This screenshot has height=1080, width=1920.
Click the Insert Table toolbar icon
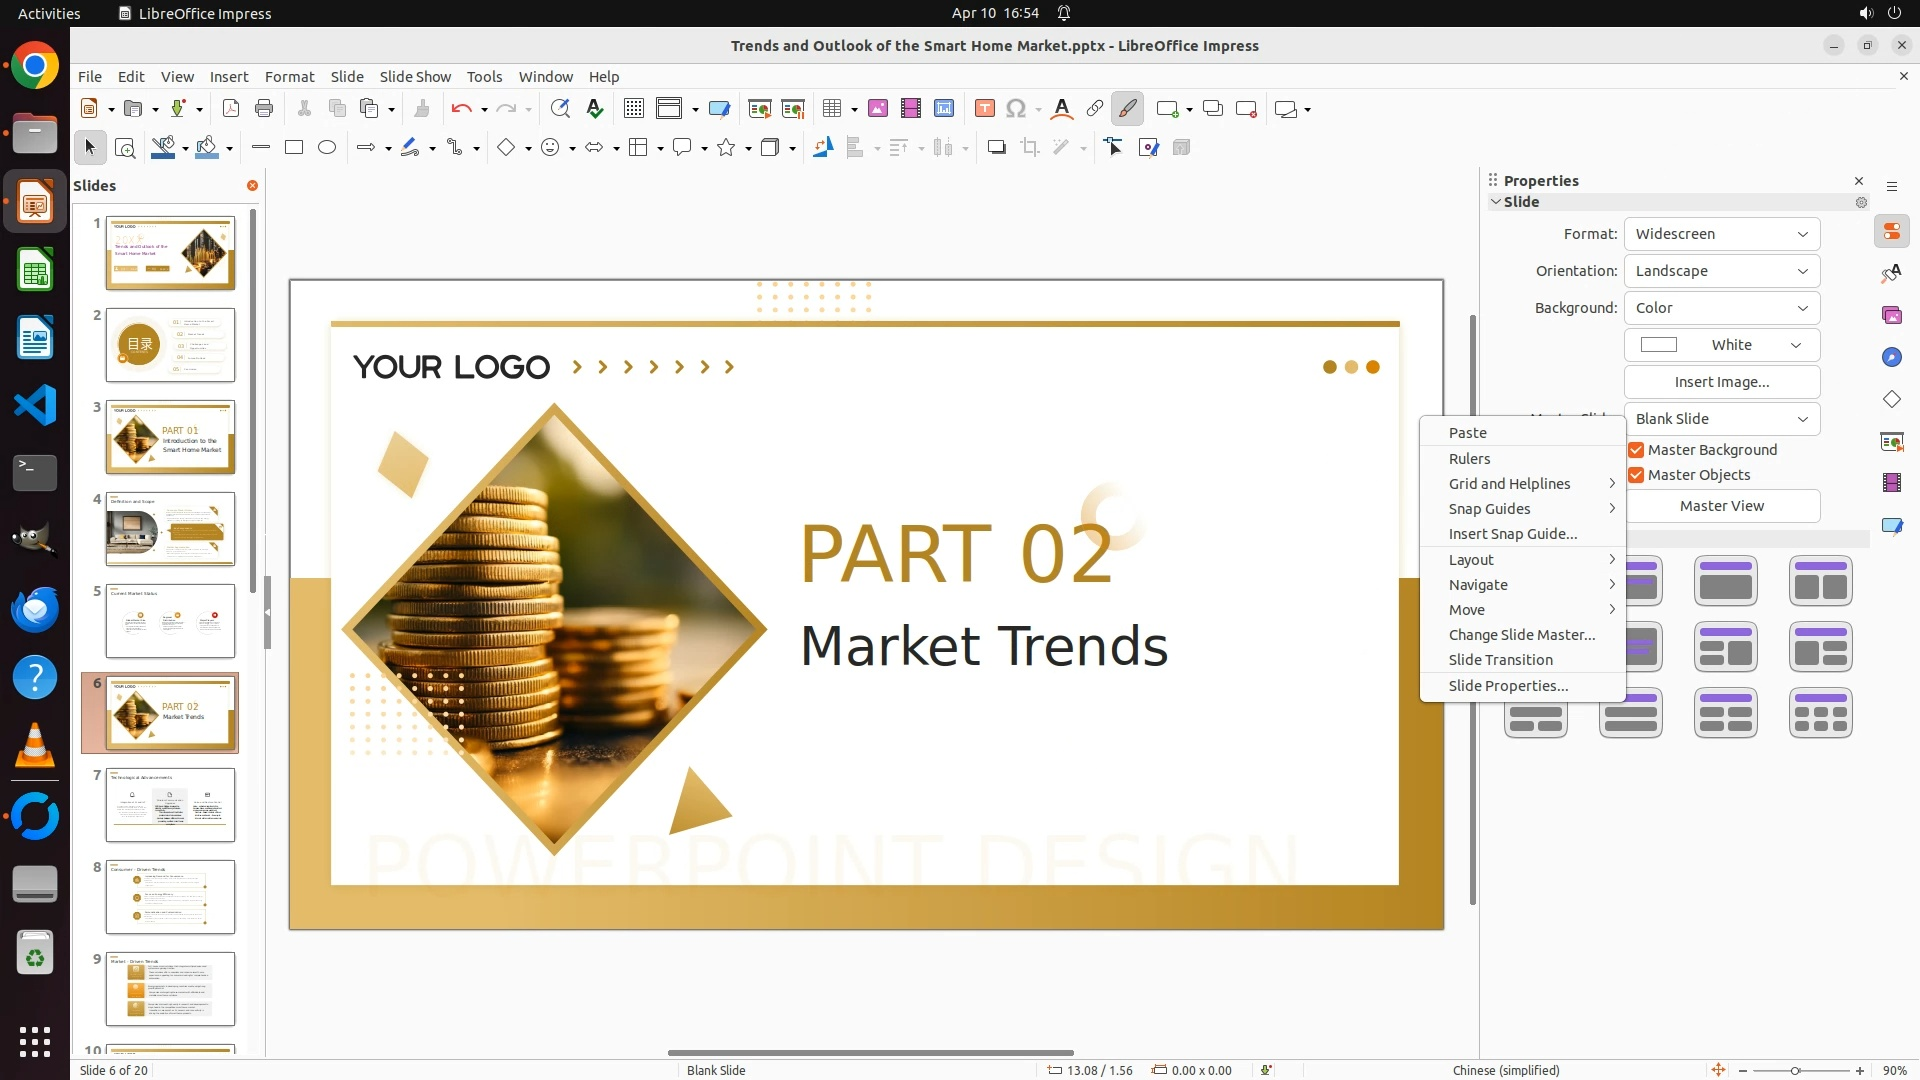pyautogui.click(x=831, y=109)
